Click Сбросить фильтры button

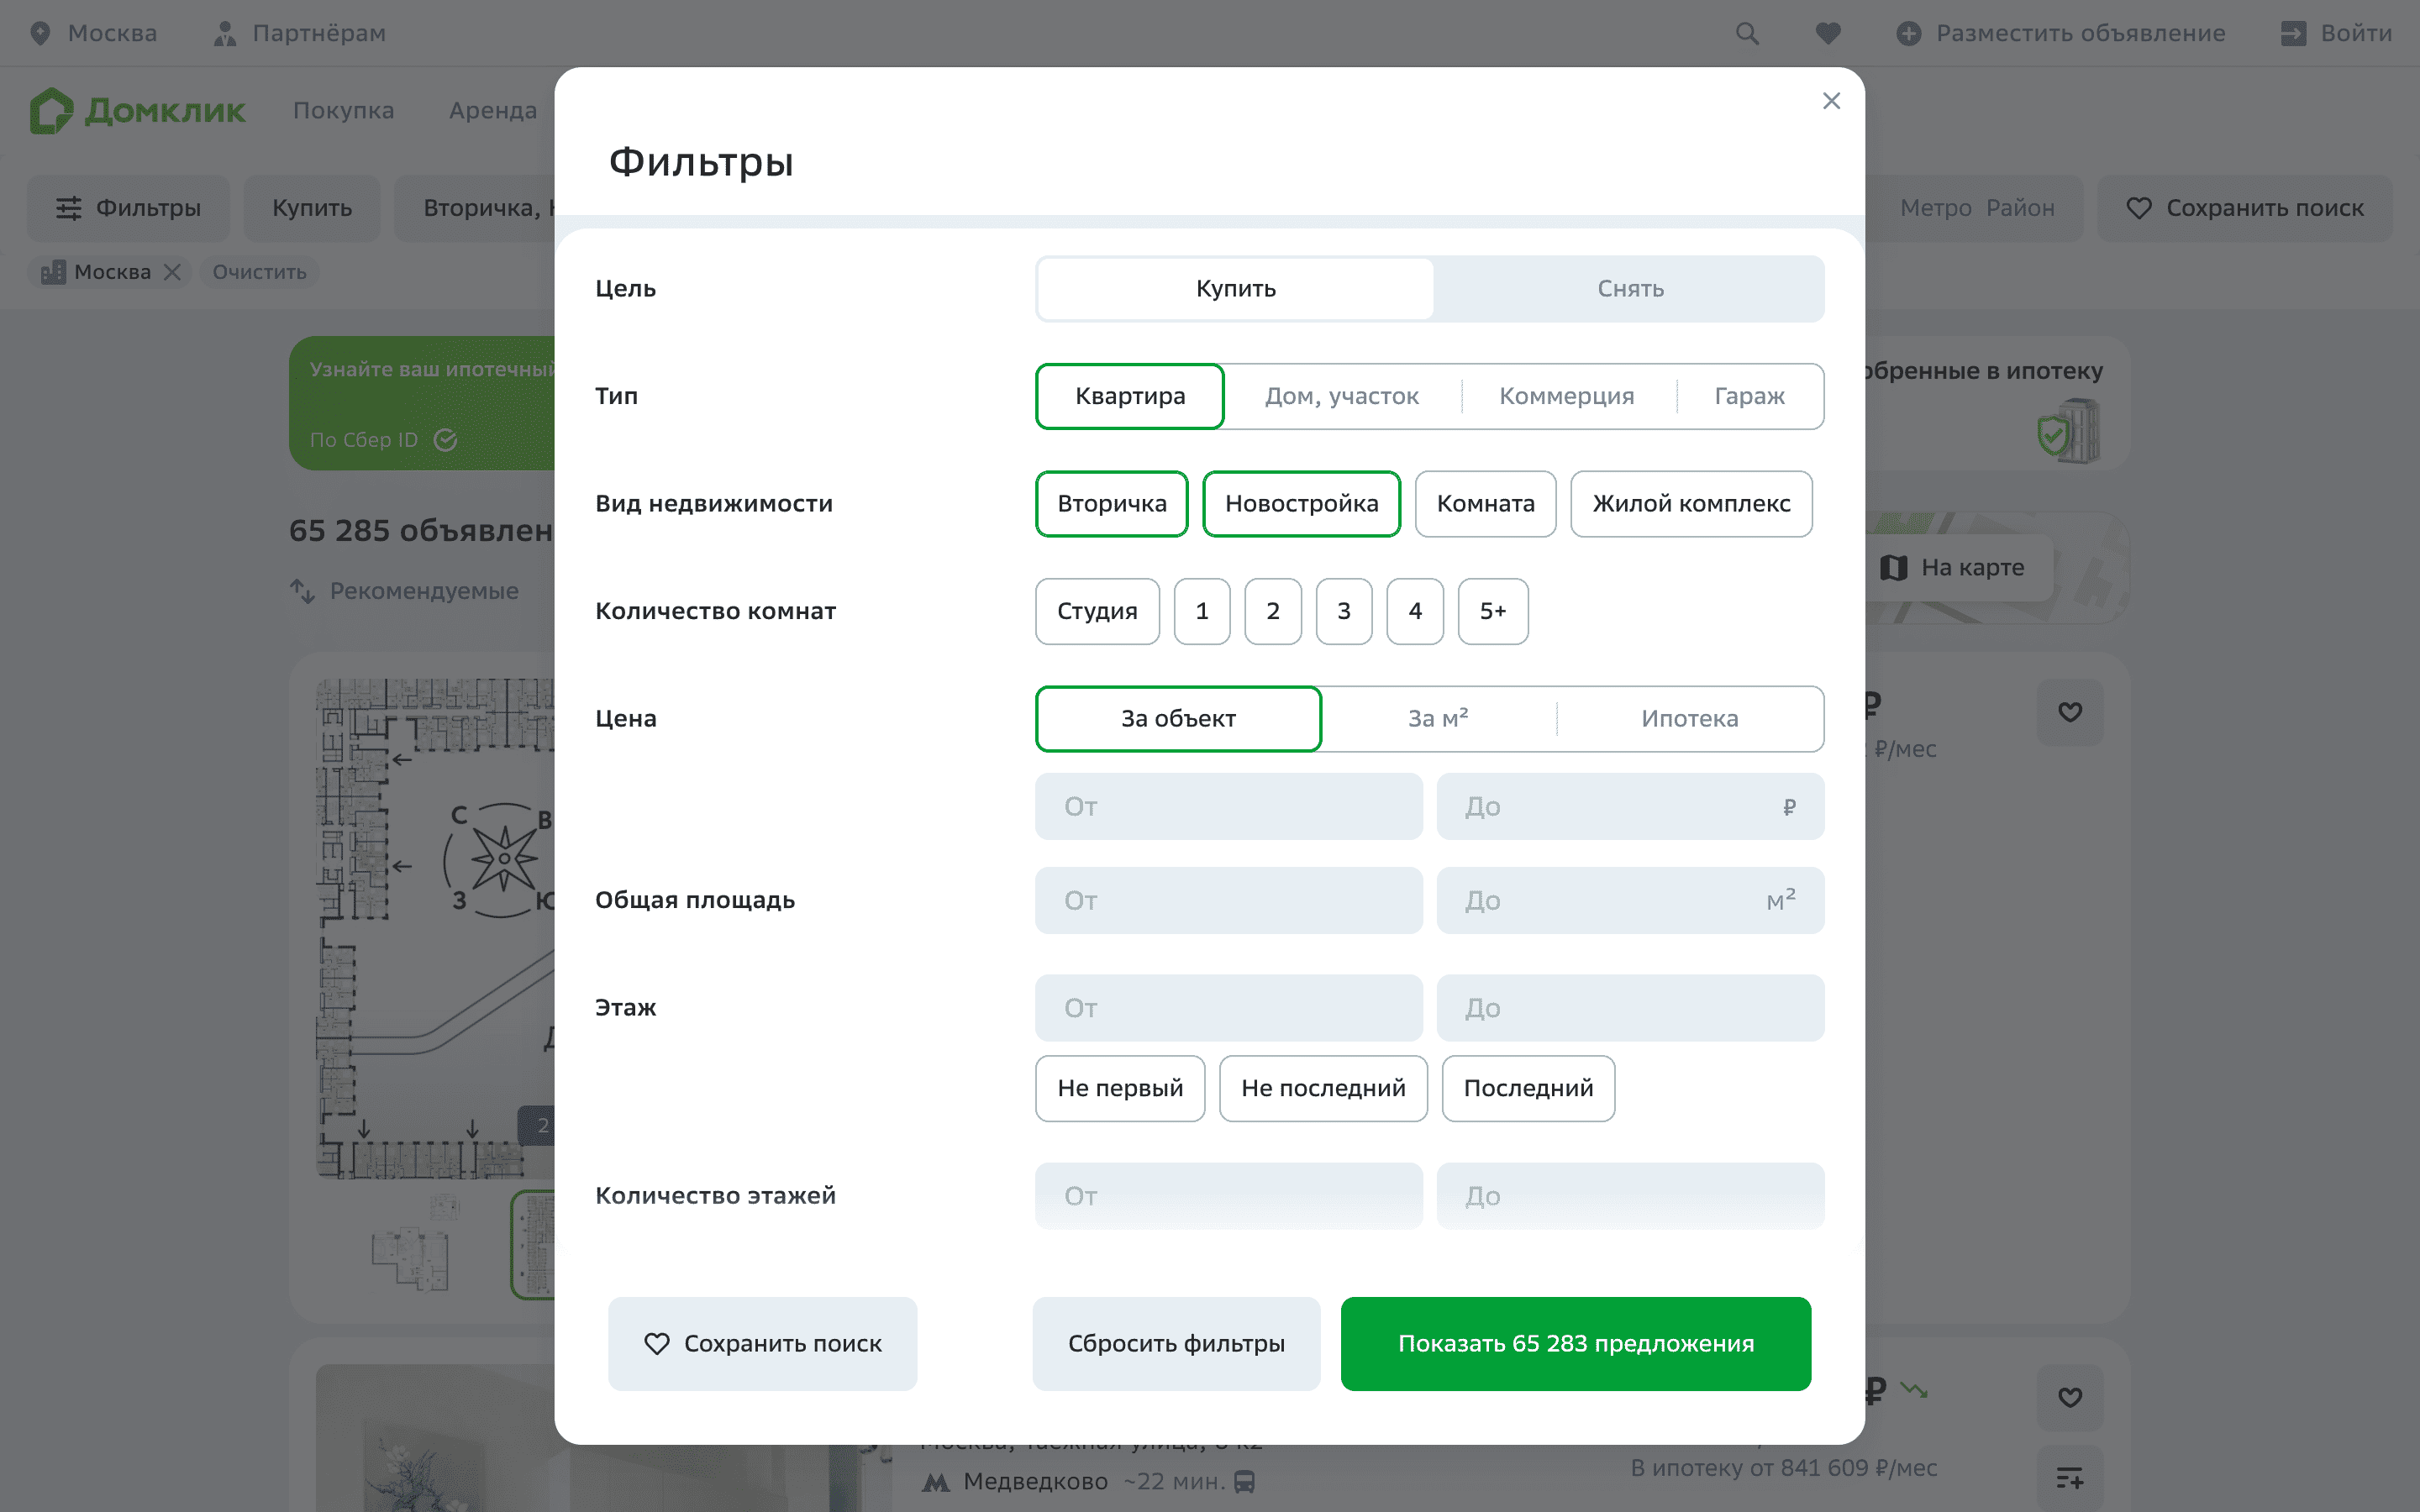point(1176,1344)
